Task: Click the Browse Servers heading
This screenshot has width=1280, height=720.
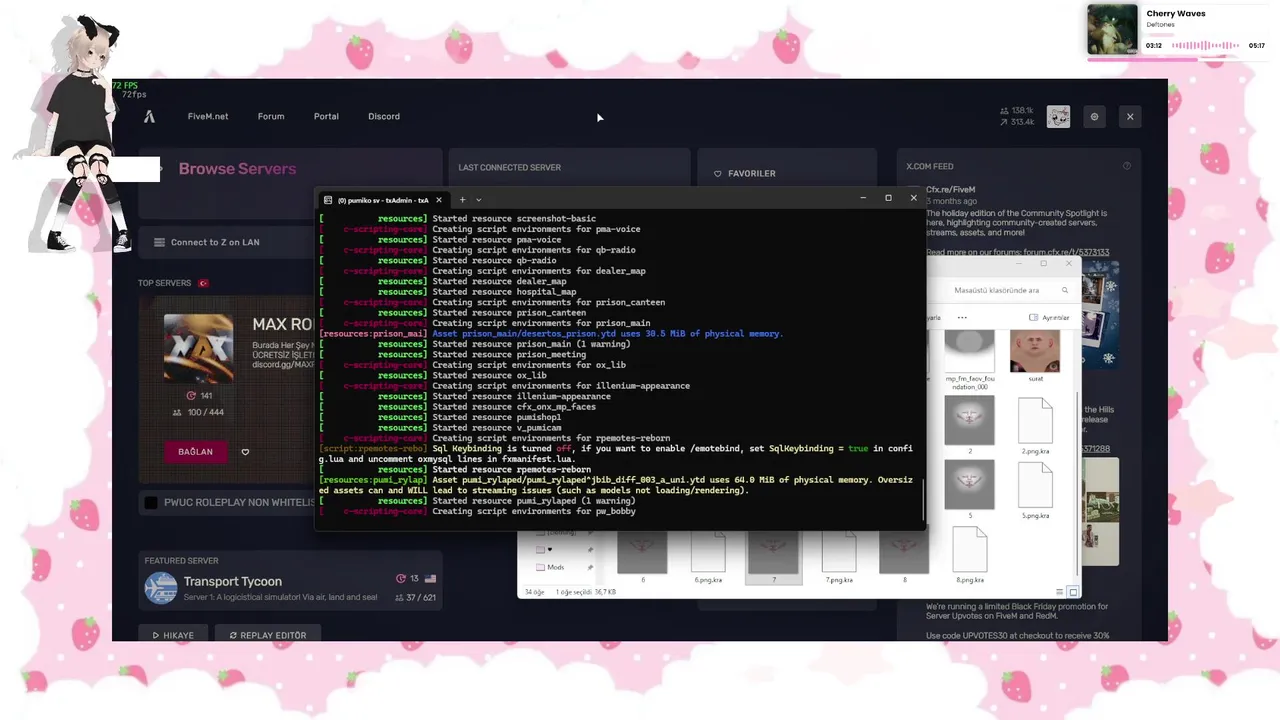Action: pyautogui.click(x=237, y=168)
